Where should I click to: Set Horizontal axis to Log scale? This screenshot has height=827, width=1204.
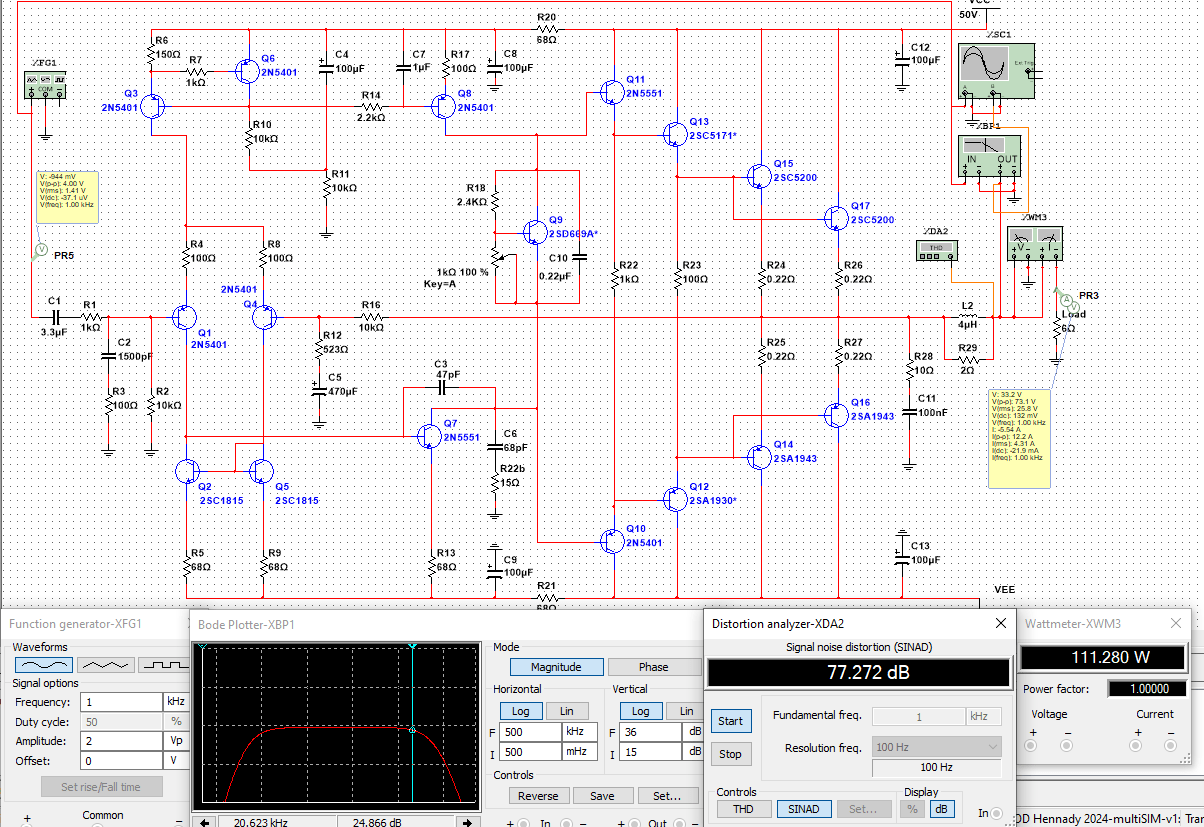pos(519,711)
